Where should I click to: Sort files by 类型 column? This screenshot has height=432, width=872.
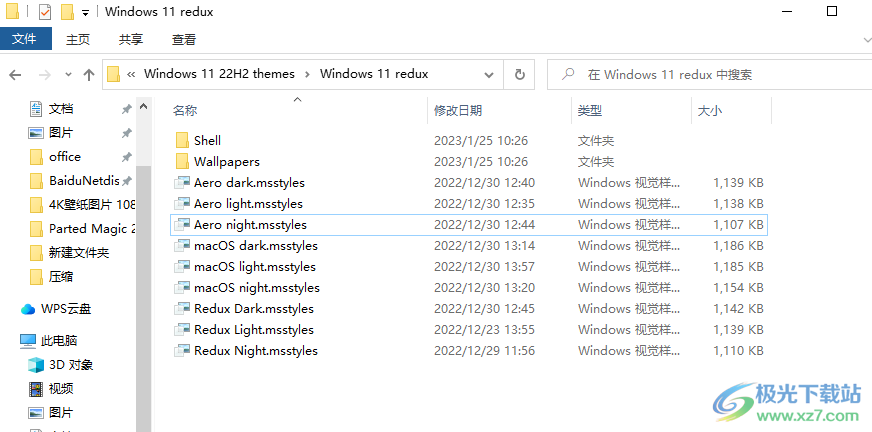589,111
